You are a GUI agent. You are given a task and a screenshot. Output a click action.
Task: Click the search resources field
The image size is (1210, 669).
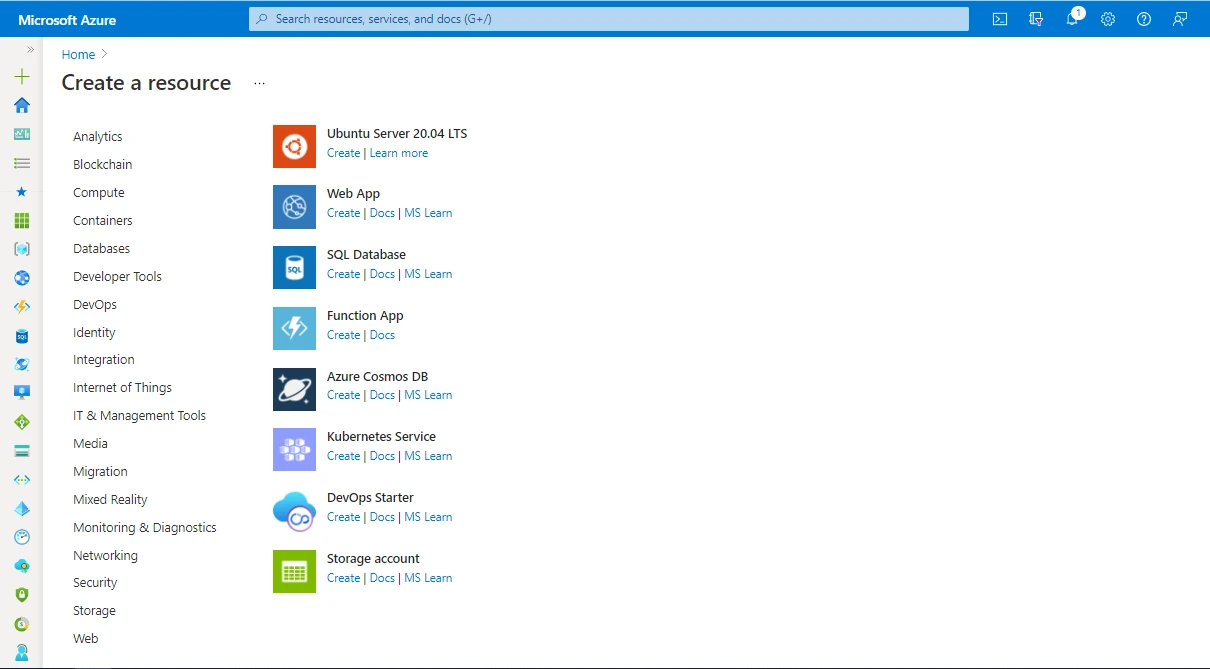tap(608, 19)
